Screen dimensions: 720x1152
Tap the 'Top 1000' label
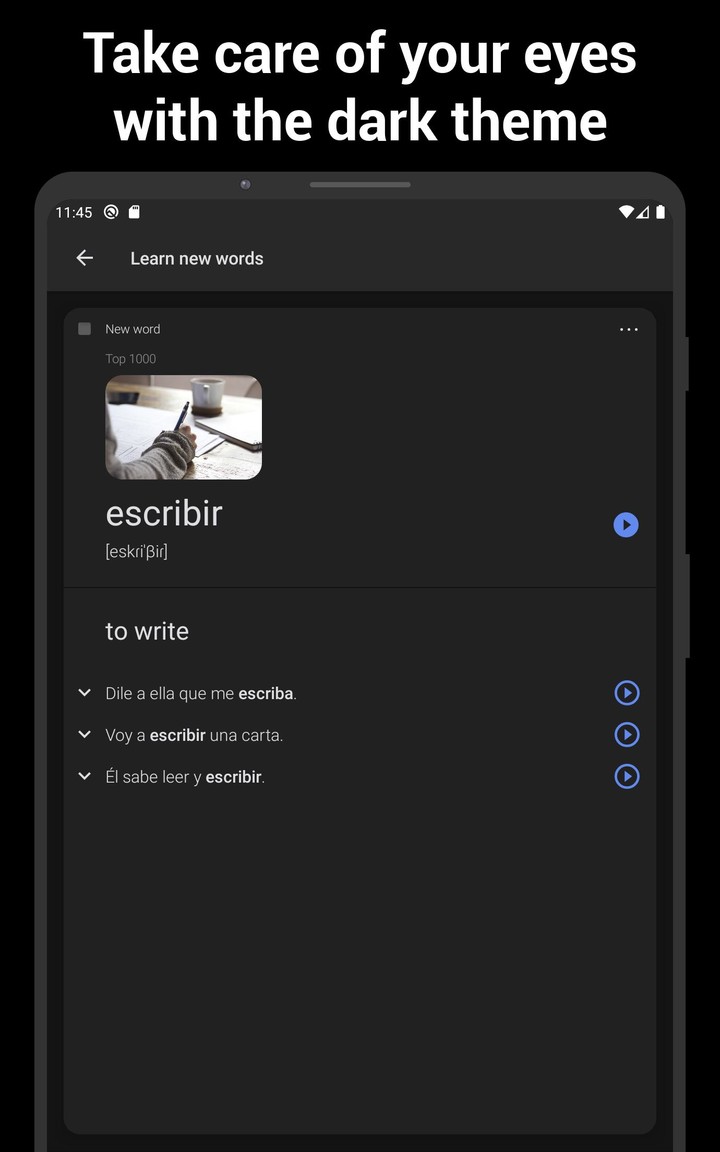click(x=131, y=359)
